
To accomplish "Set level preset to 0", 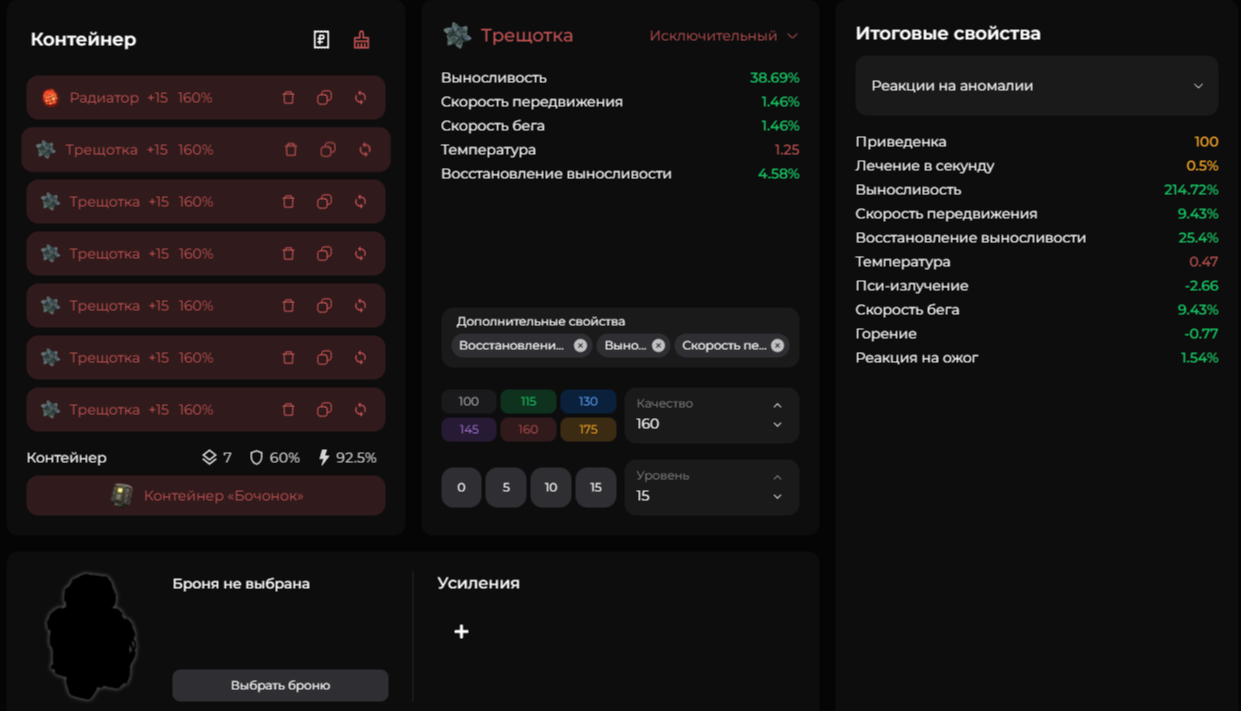I will coord(461,488).
